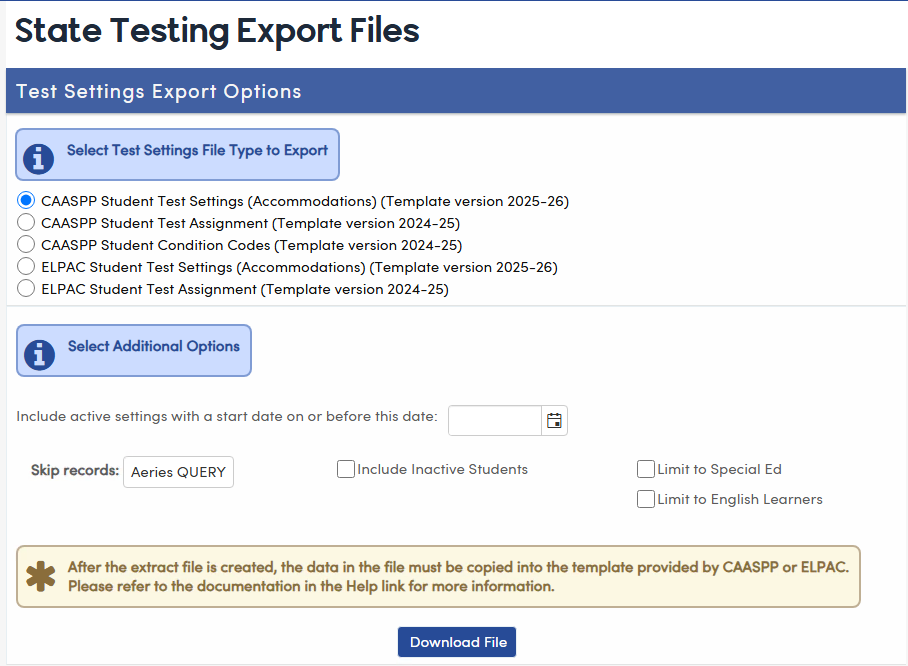Image resolution: width=908 pixels, height=666 pixels.
Task: Click the Download File button
Action: tap(457, 642)
